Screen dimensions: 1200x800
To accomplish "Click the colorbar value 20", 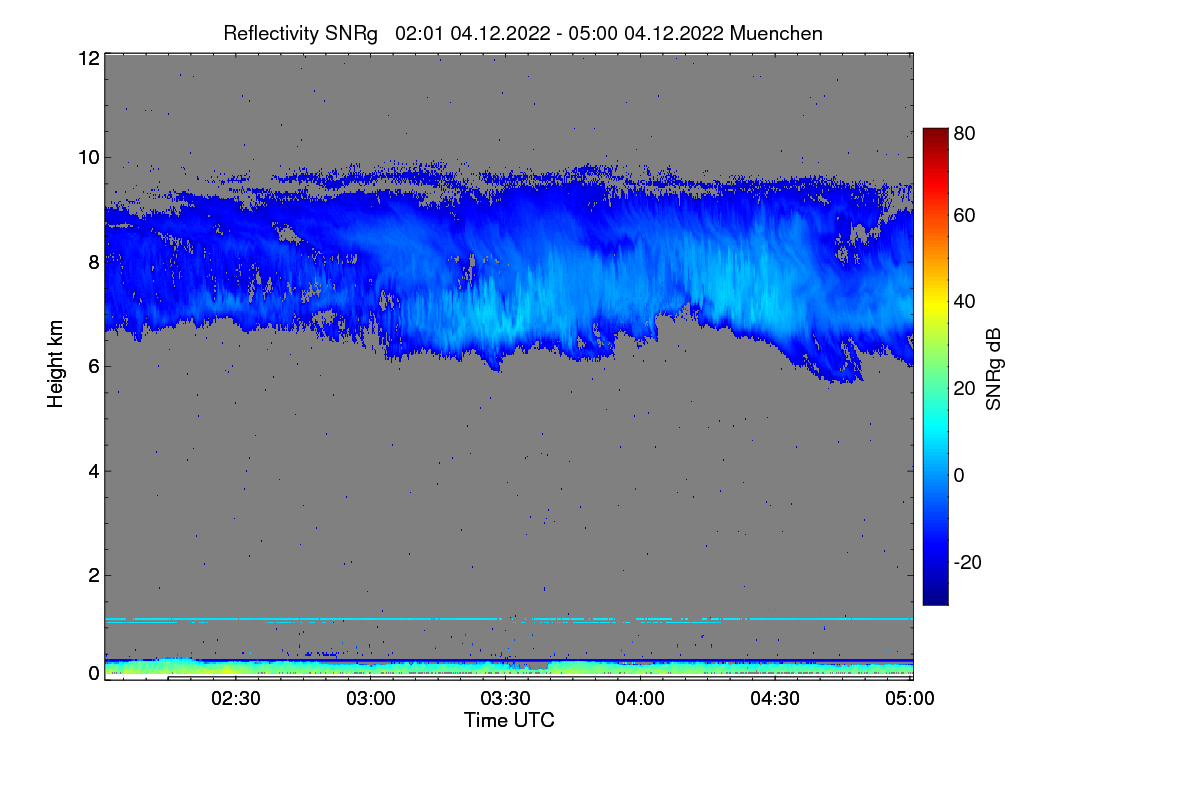I will pyautogui.click(x=965, y=388).
